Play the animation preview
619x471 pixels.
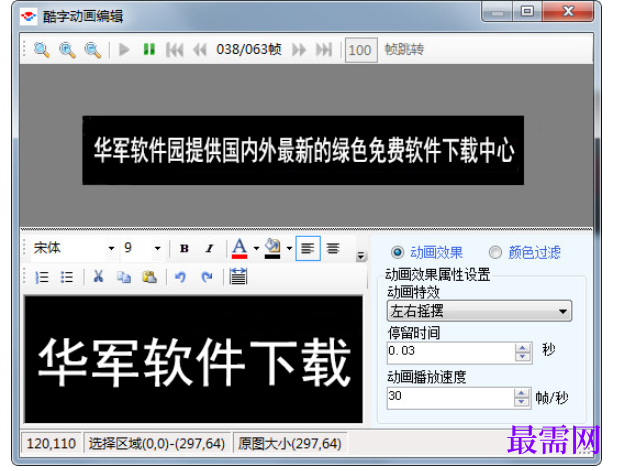pos(124,50)
